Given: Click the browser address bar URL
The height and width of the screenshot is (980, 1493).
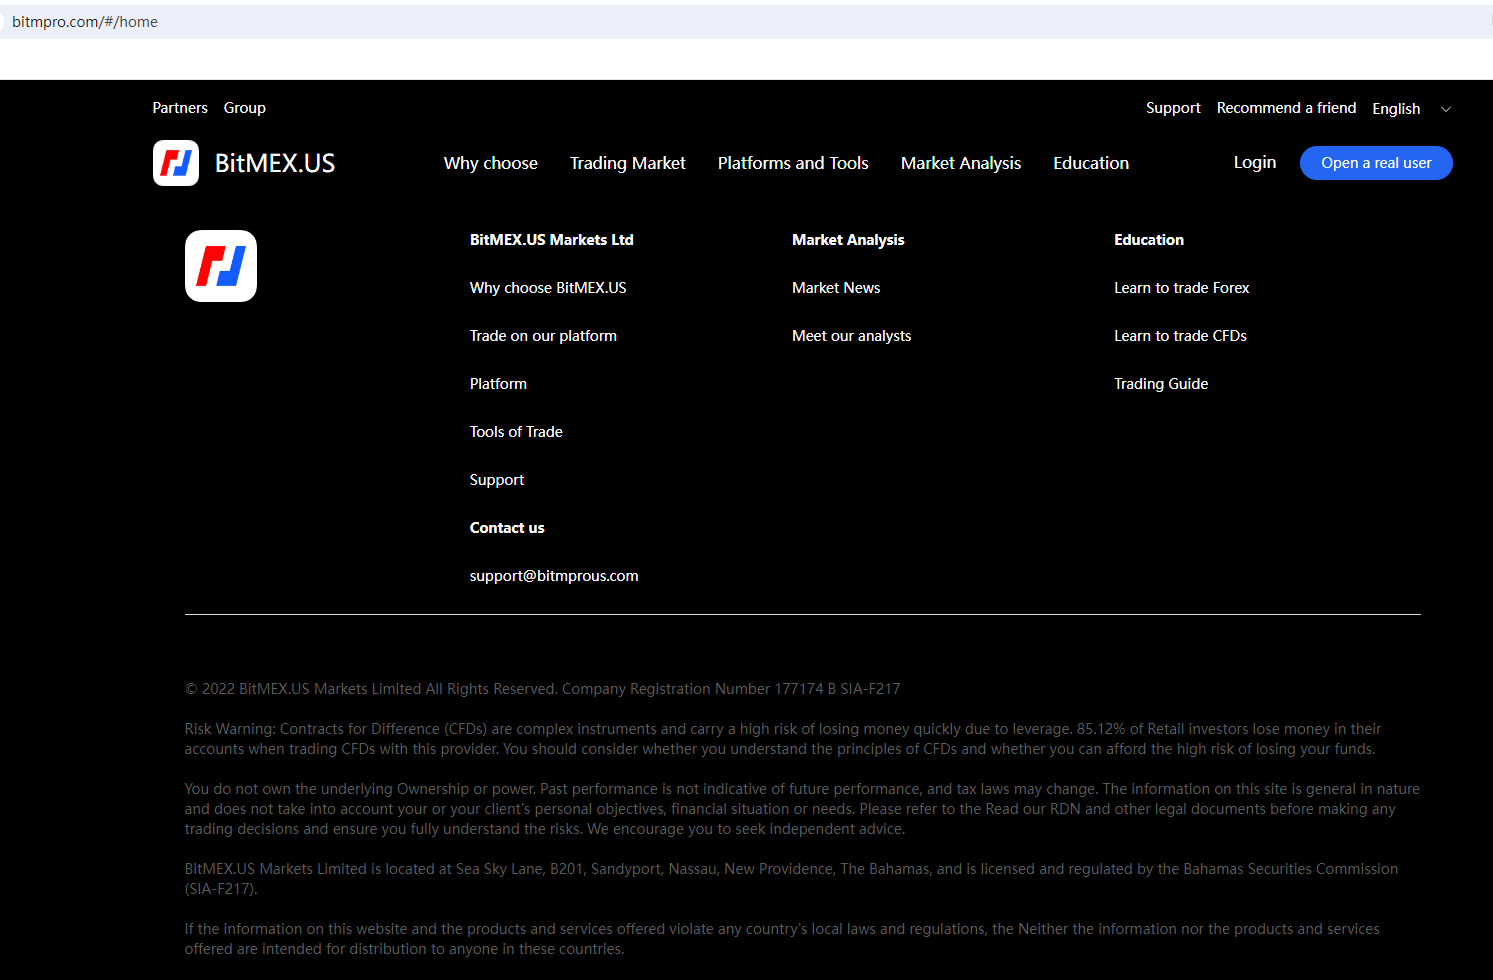Looking at the screenshot, I should pyautogui.click(x=85, y=22).
